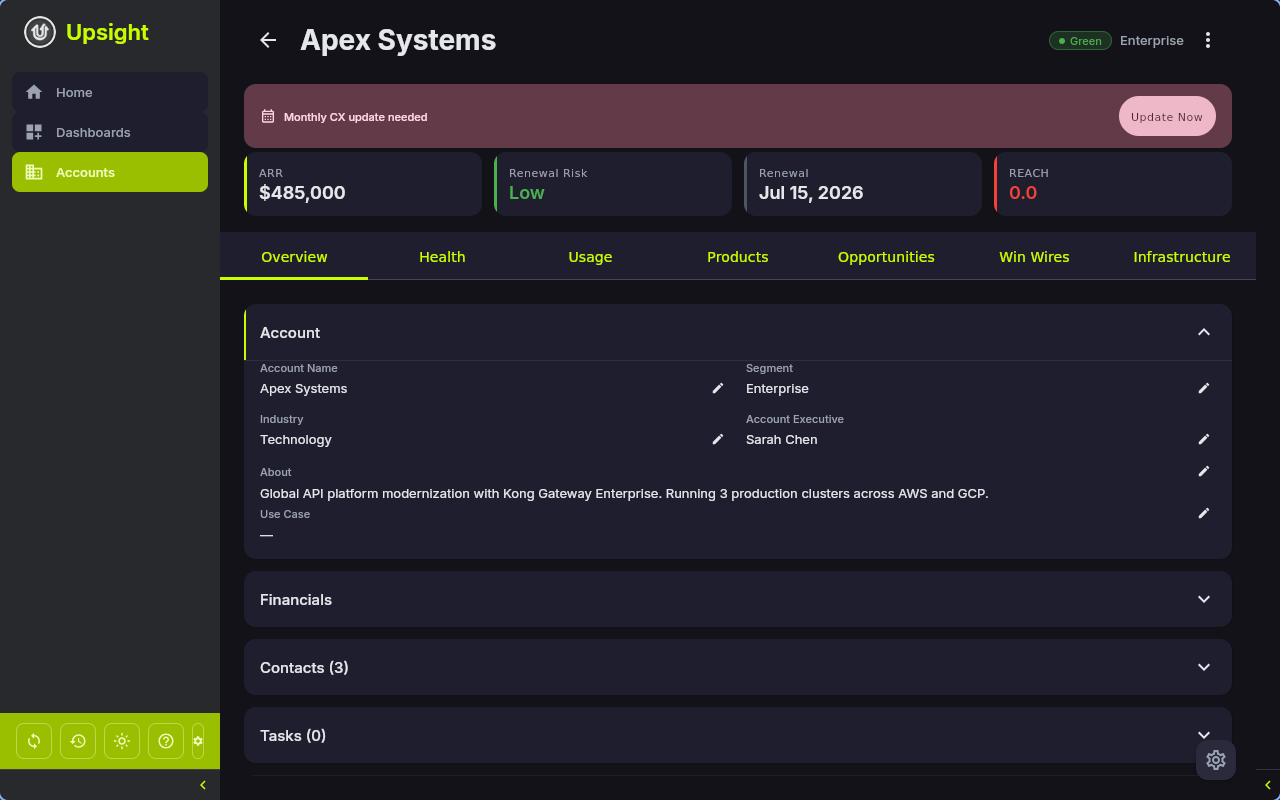Switch to the Health tab
This screenshot has height=800, width=1280.
tap(442, 256)
